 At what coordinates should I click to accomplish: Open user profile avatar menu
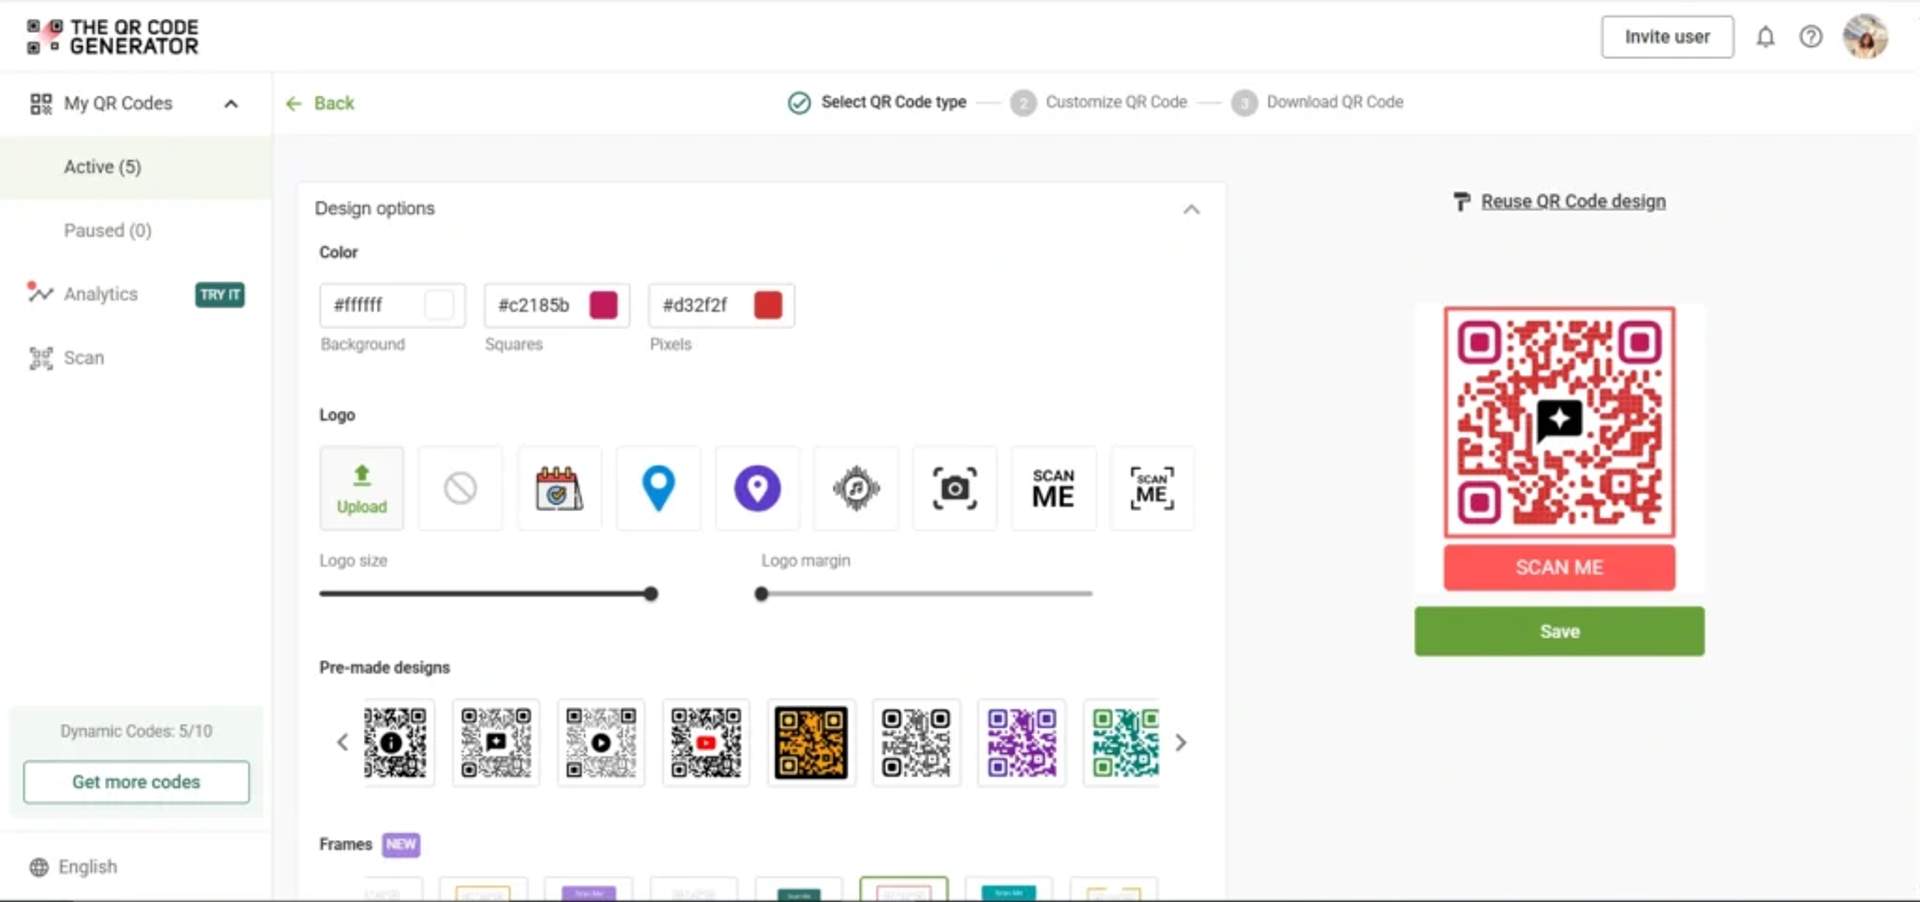[x=1865, y=37]
